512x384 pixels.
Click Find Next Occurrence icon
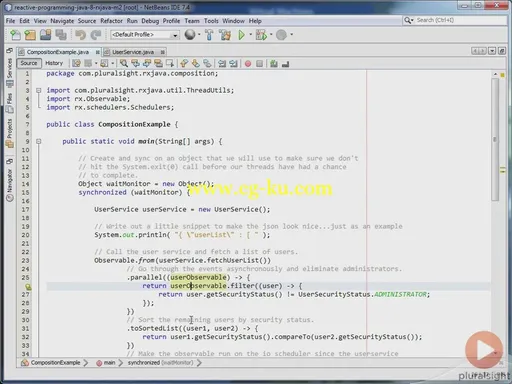pyautogui.click(x=147, y=63)
